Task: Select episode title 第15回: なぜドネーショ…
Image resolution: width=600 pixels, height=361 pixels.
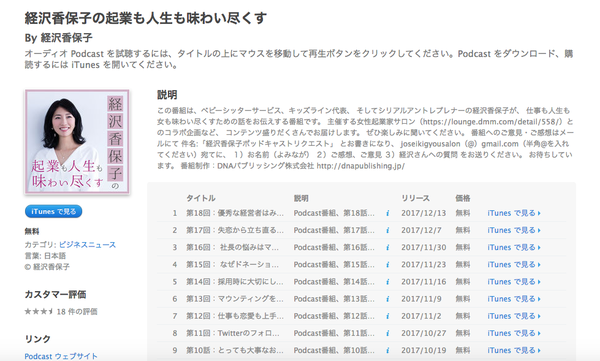Action: point(233,265)
